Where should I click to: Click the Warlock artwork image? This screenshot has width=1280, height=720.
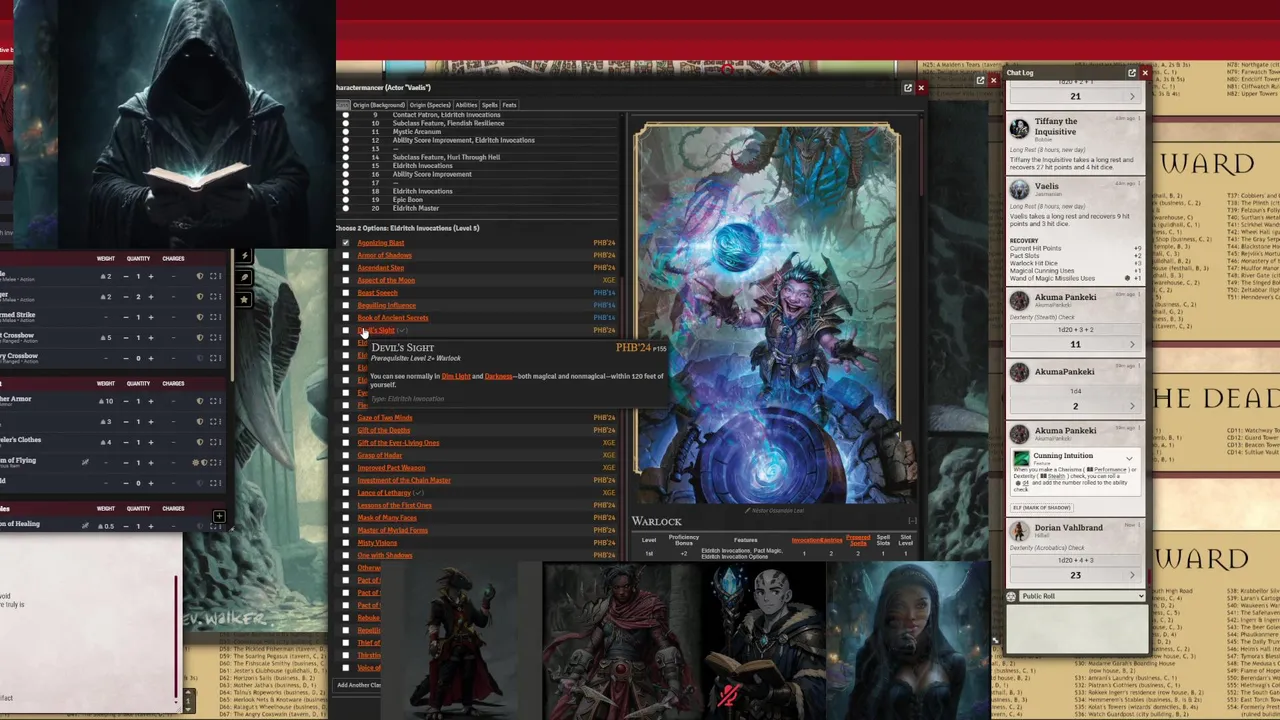point(767,313)
